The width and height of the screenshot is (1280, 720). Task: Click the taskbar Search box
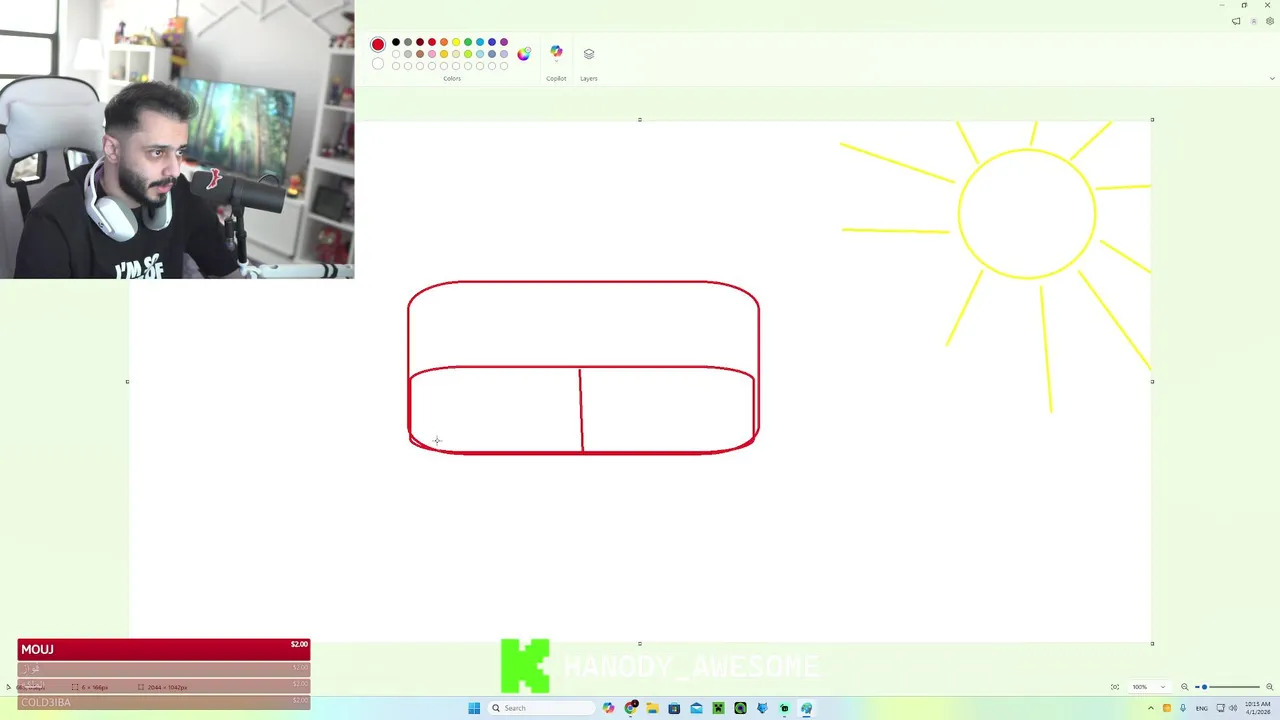coord(541,708)
